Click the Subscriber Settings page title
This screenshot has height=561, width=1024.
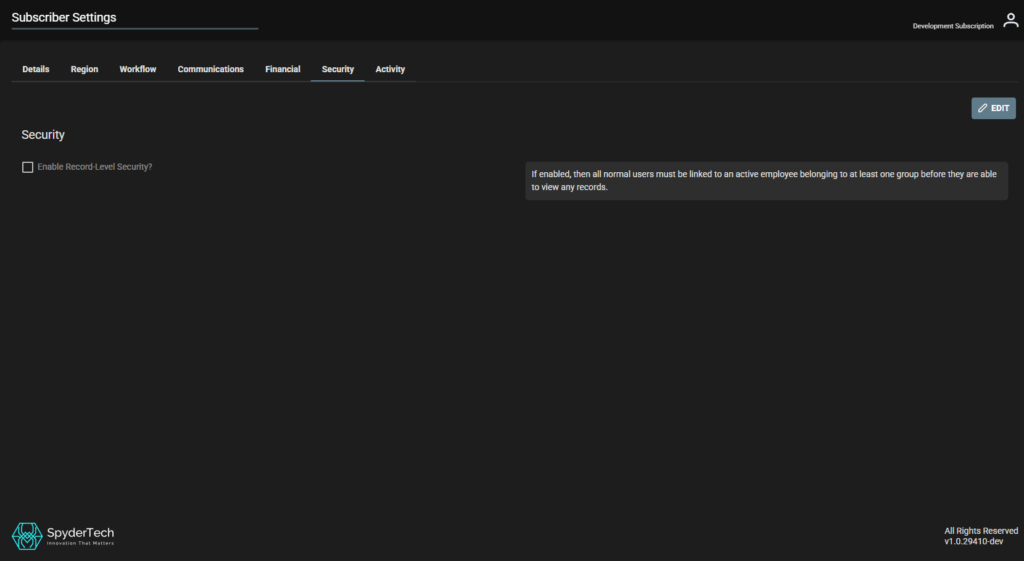[64, 18]
